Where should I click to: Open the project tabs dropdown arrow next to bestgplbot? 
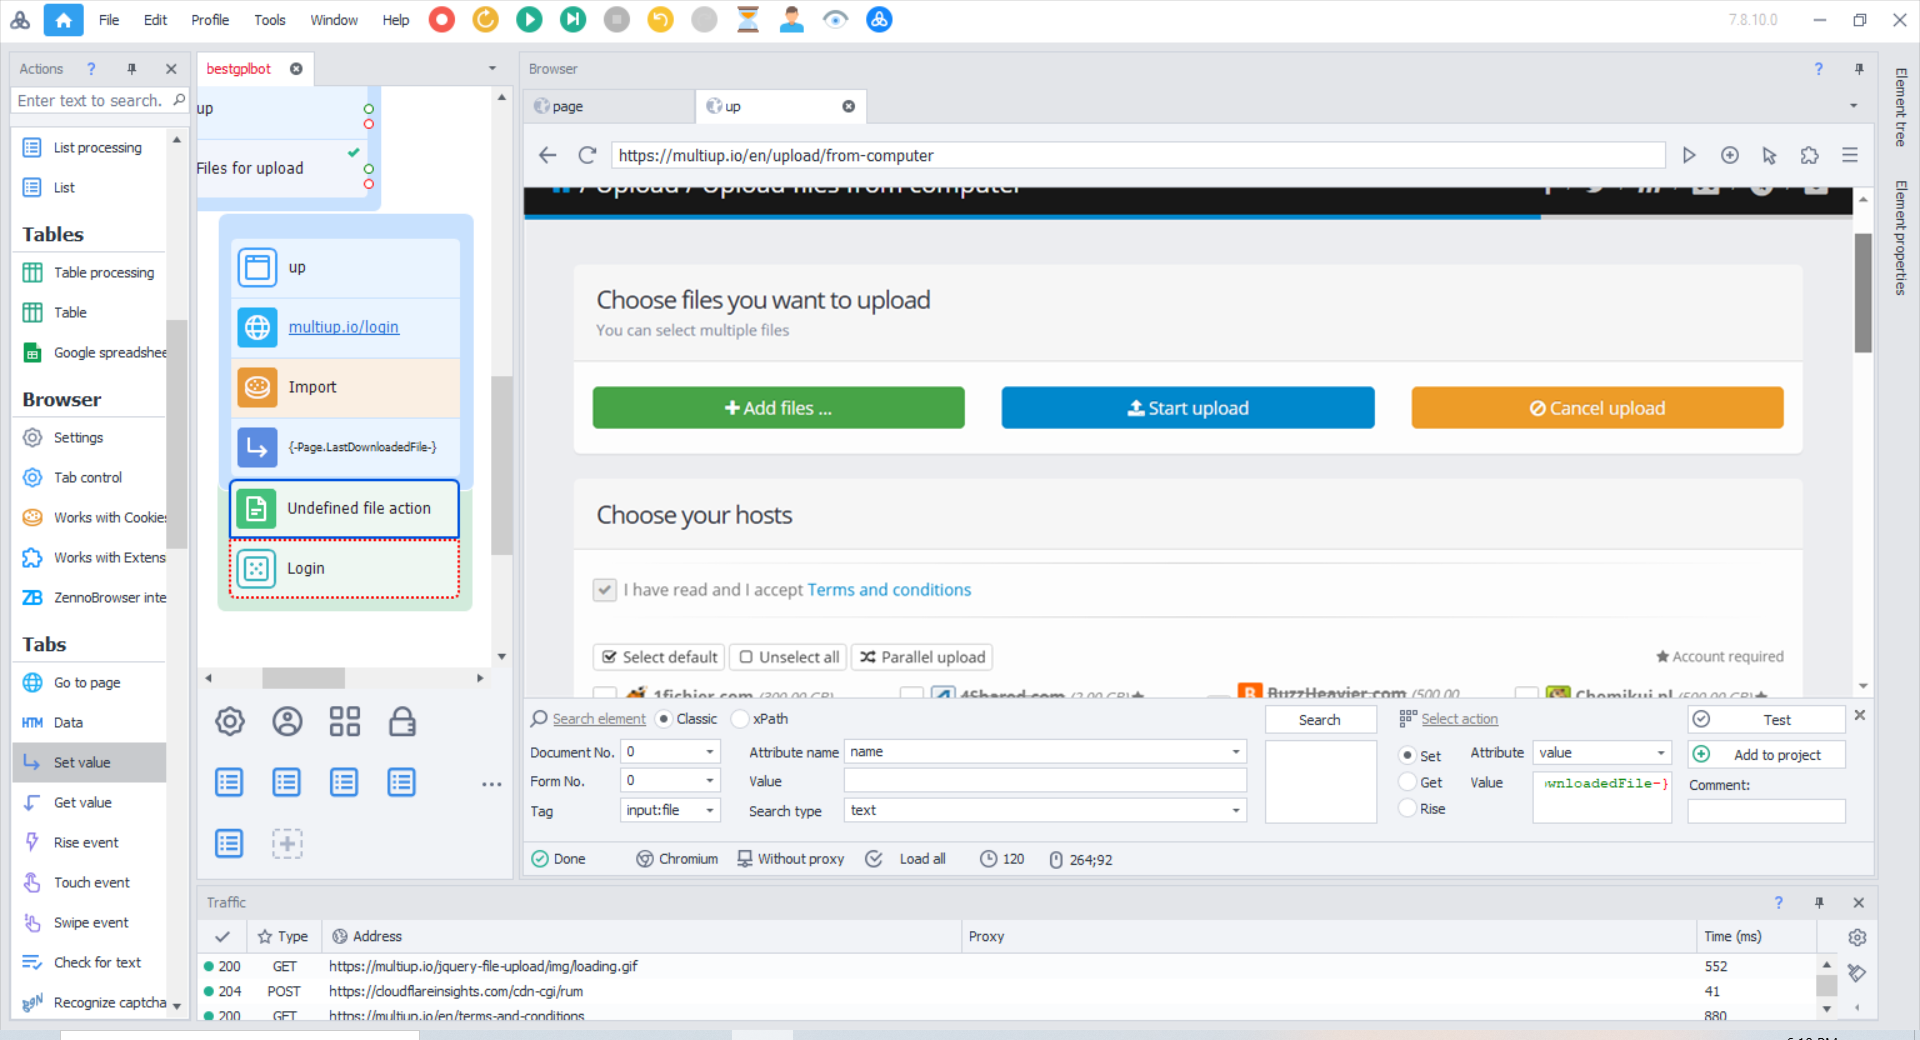click(x=492, y=69)
